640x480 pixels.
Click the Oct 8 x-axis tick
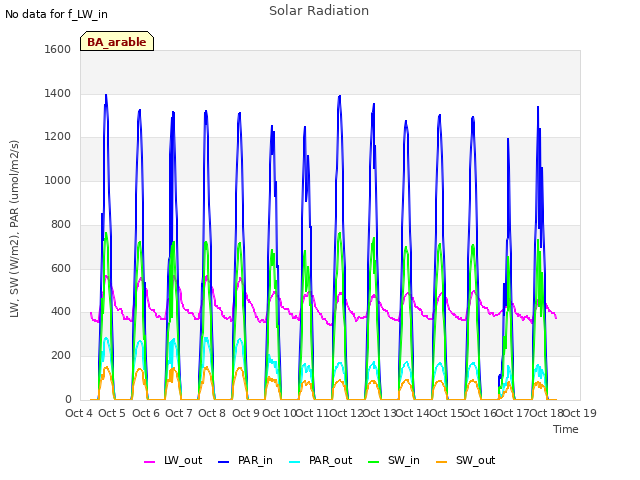212,413
